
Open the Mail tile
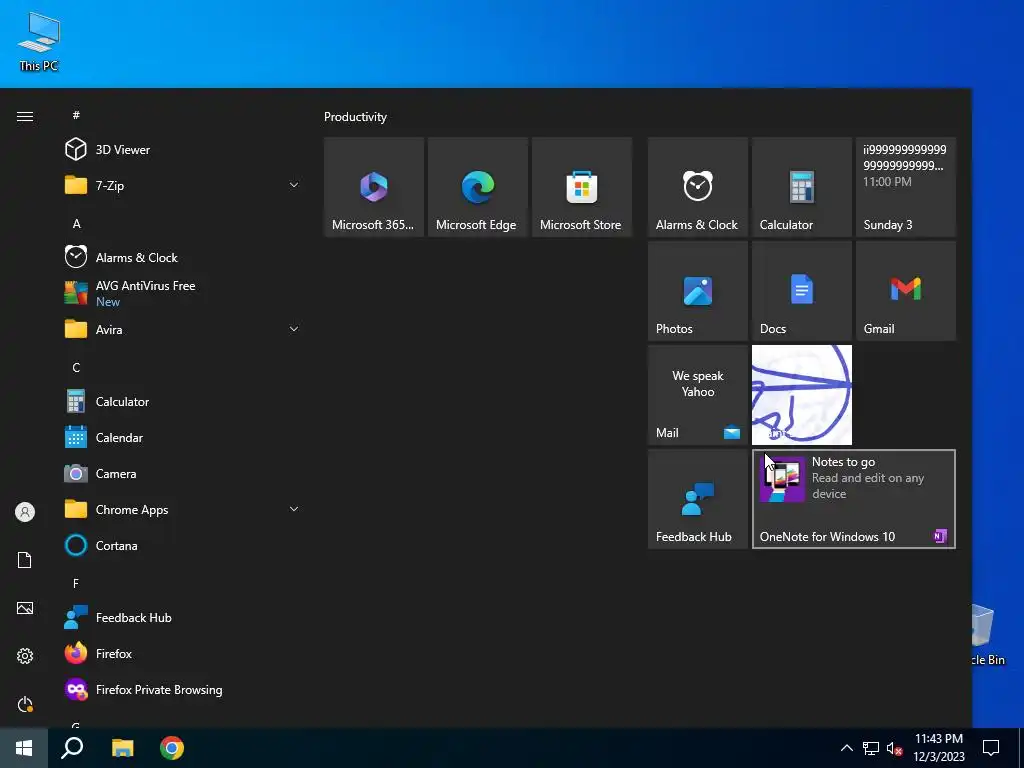(697, 395)
